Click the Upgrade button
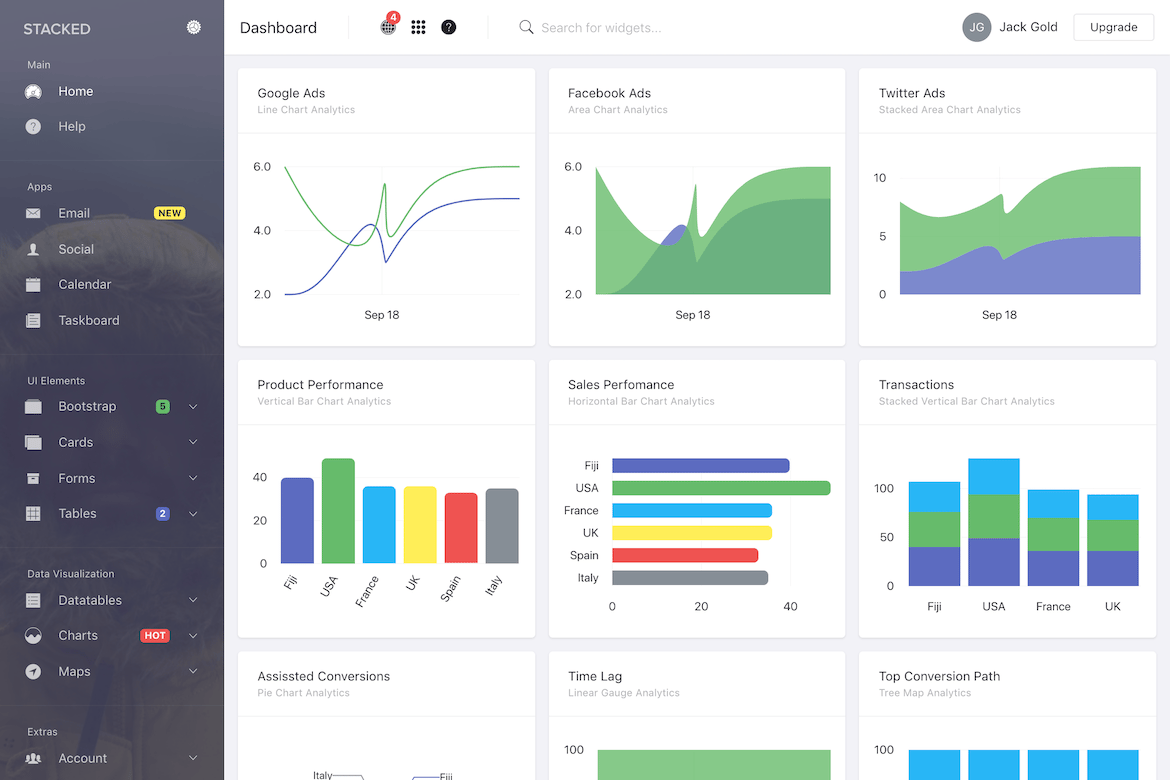Viewport: 1170px width, 780px height. click(x=1113, y=28)
